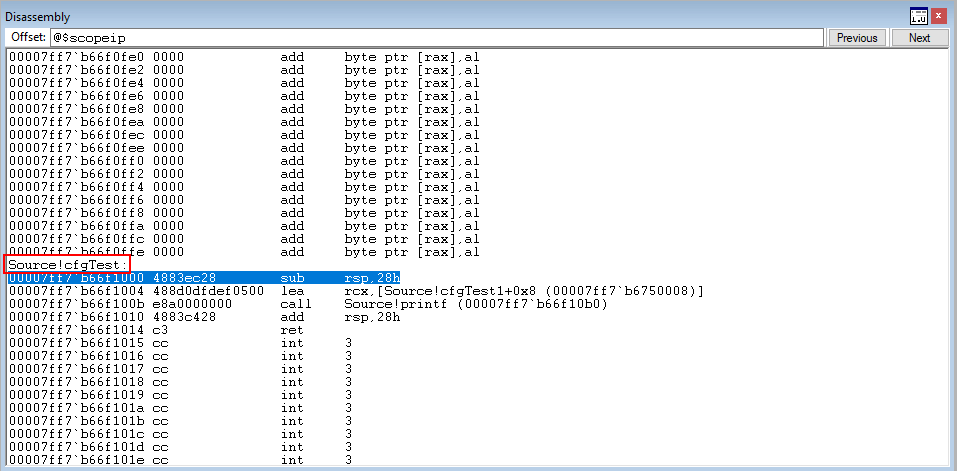Screen dimensions: 957x471
Task: Select the line at address b66f0ffc
Action: pyautogui.click(x=244, y=239)
